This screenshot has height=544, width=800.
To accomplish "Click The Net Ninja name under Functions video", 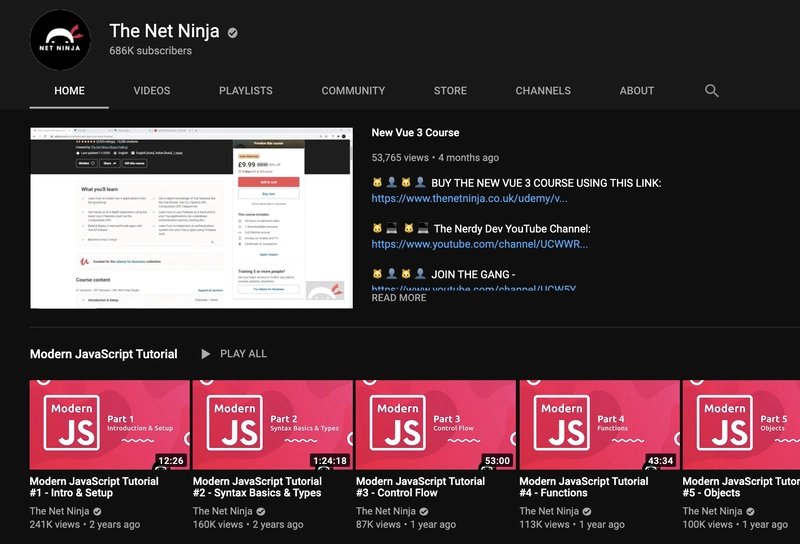I will click(x=549, y=511).
